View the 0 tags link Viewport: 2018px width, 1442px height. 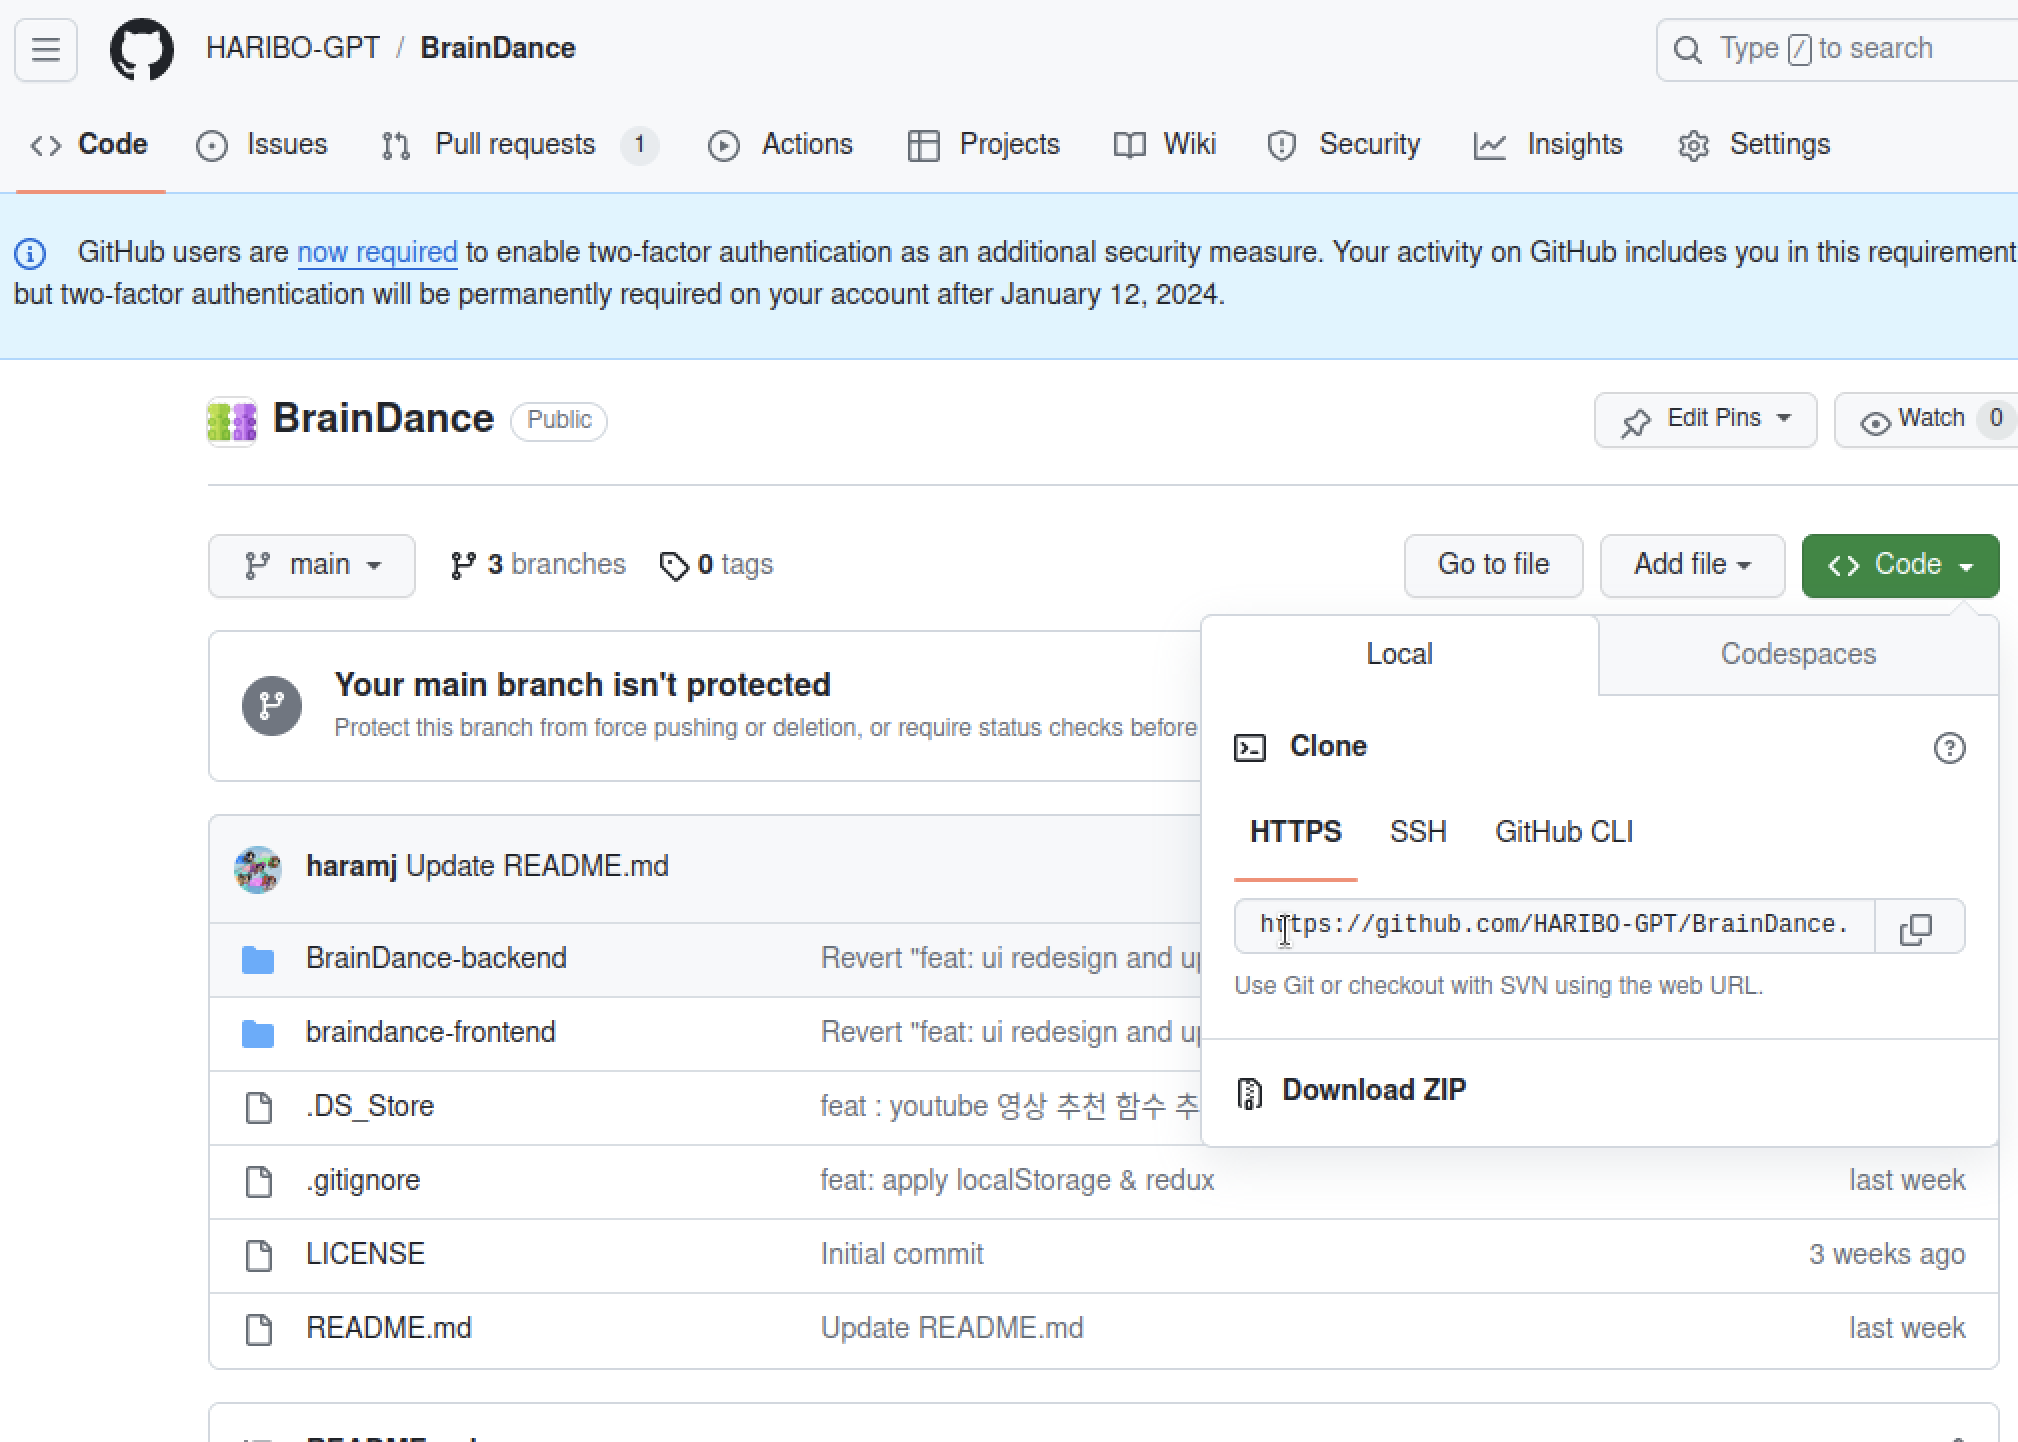(717, 566)
